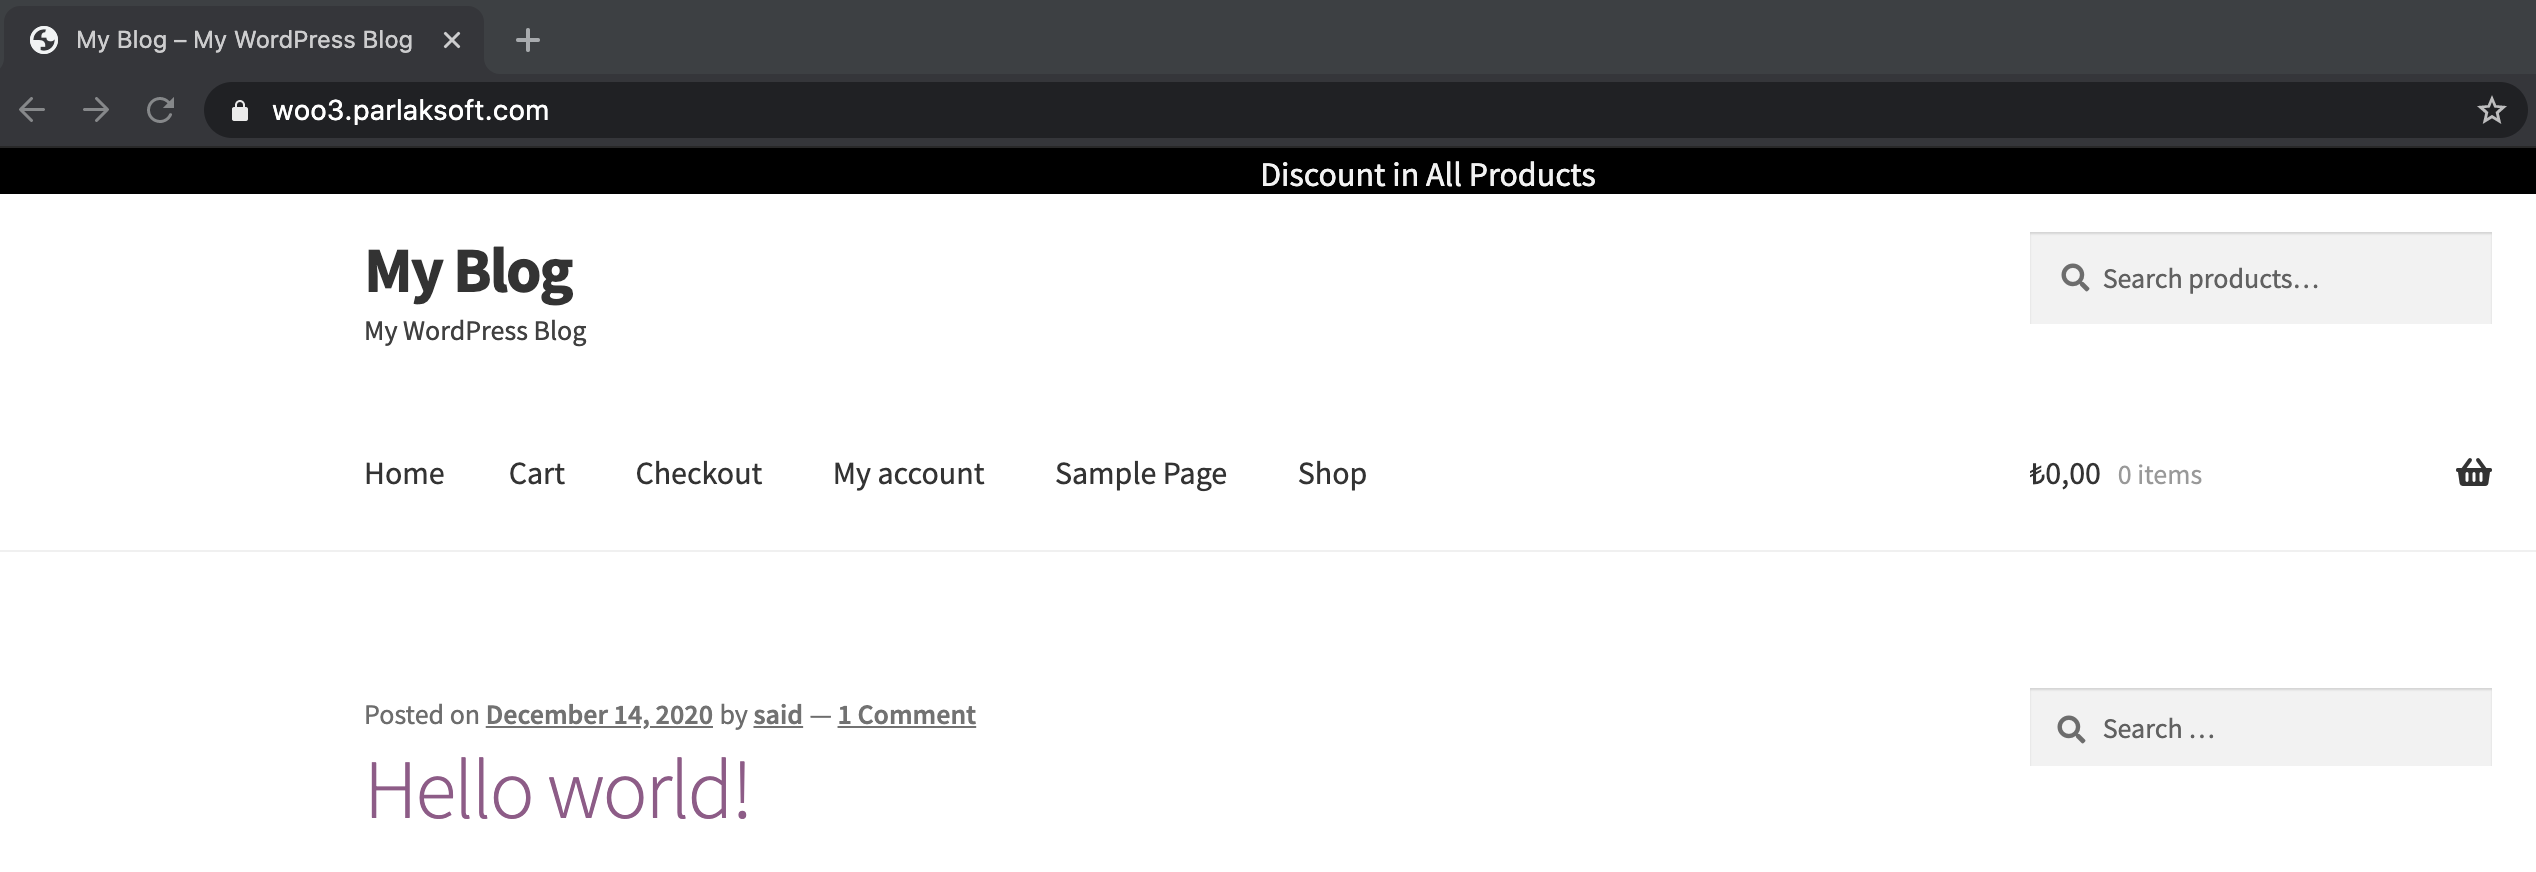The width and height of the screenshot is (2536, 872).
Task: Open the Shop page
Action: 1332,473
